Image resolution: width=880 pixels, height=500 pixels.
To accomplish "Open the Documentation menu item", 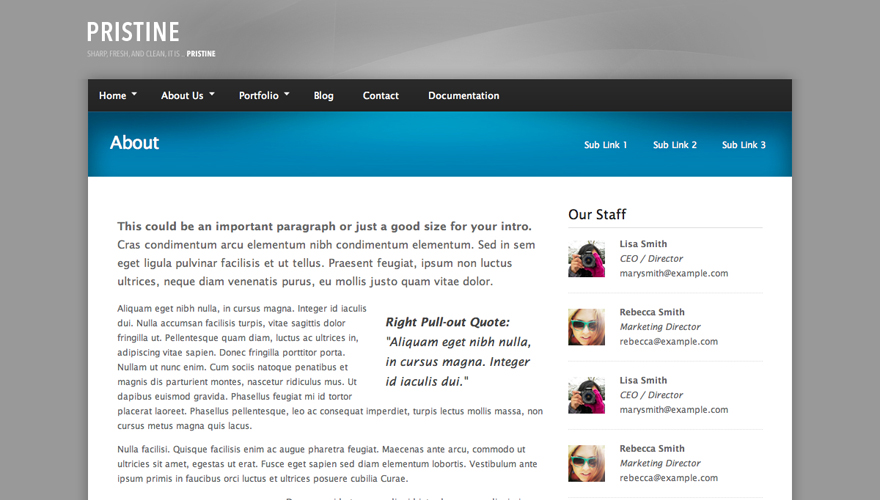I will [x=464, y=96].
